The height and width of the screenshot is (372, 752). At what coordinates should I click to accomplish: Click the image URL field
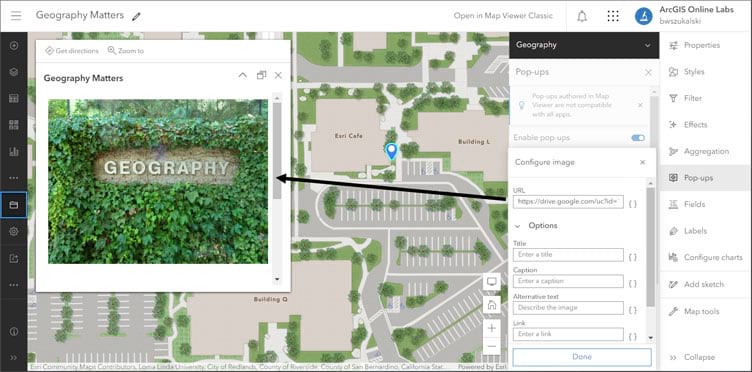coord(568,202)
